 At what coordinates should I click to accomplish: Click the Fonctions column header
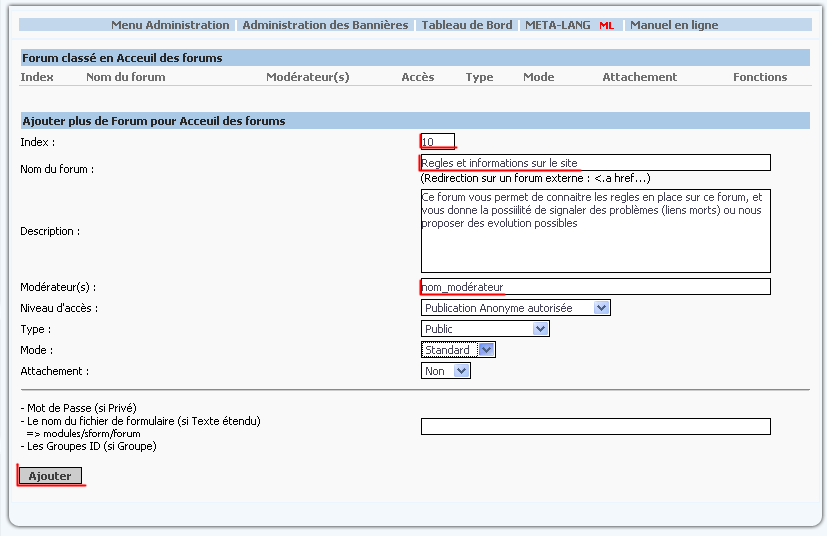(x=759, y=77)
